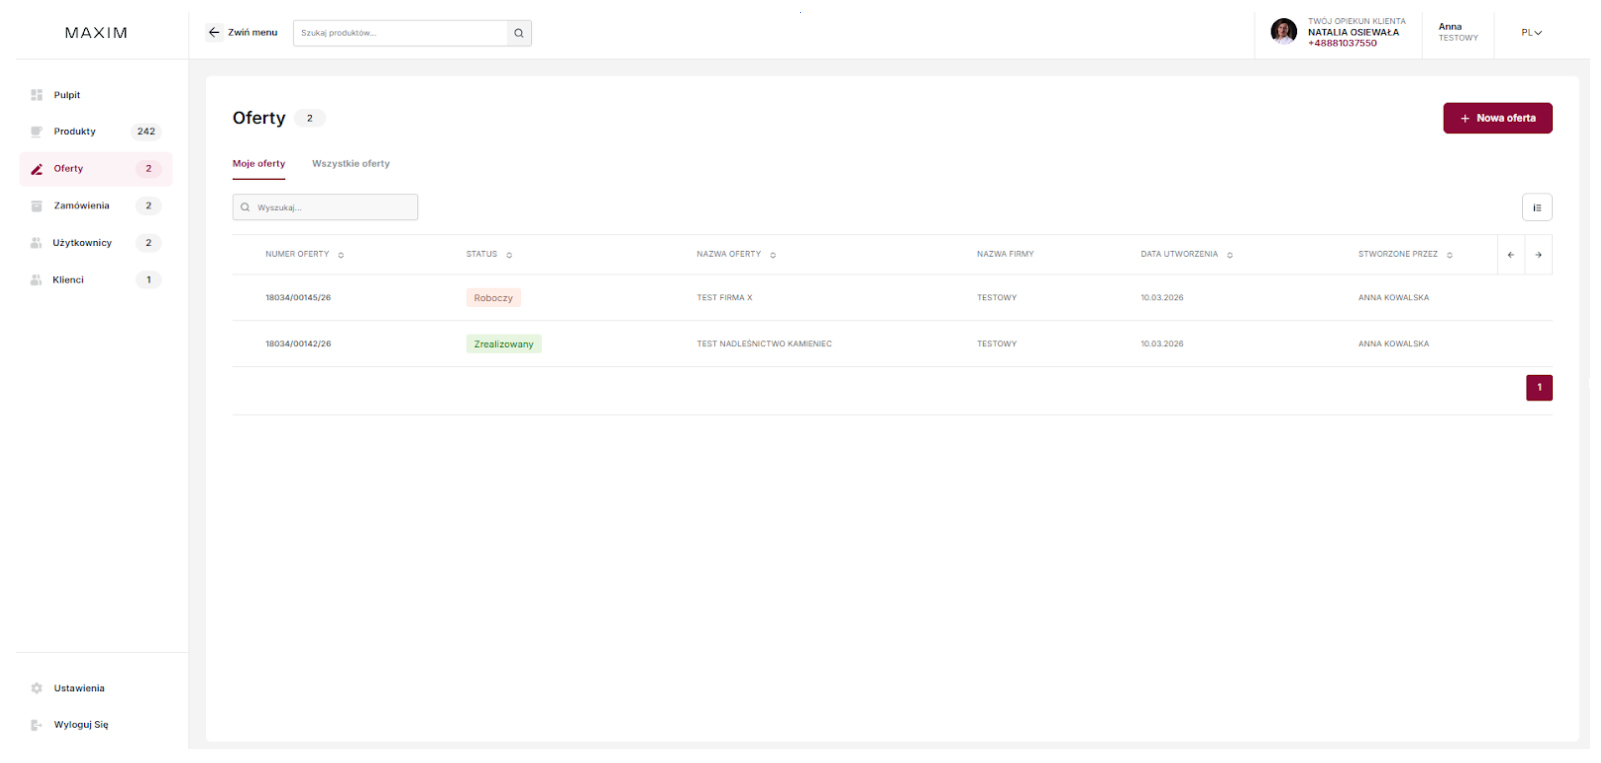The height and width of the screenshot is (763, 1601).
Task: Open Ustawienia settings in sidebar
Action: point(78,688)
